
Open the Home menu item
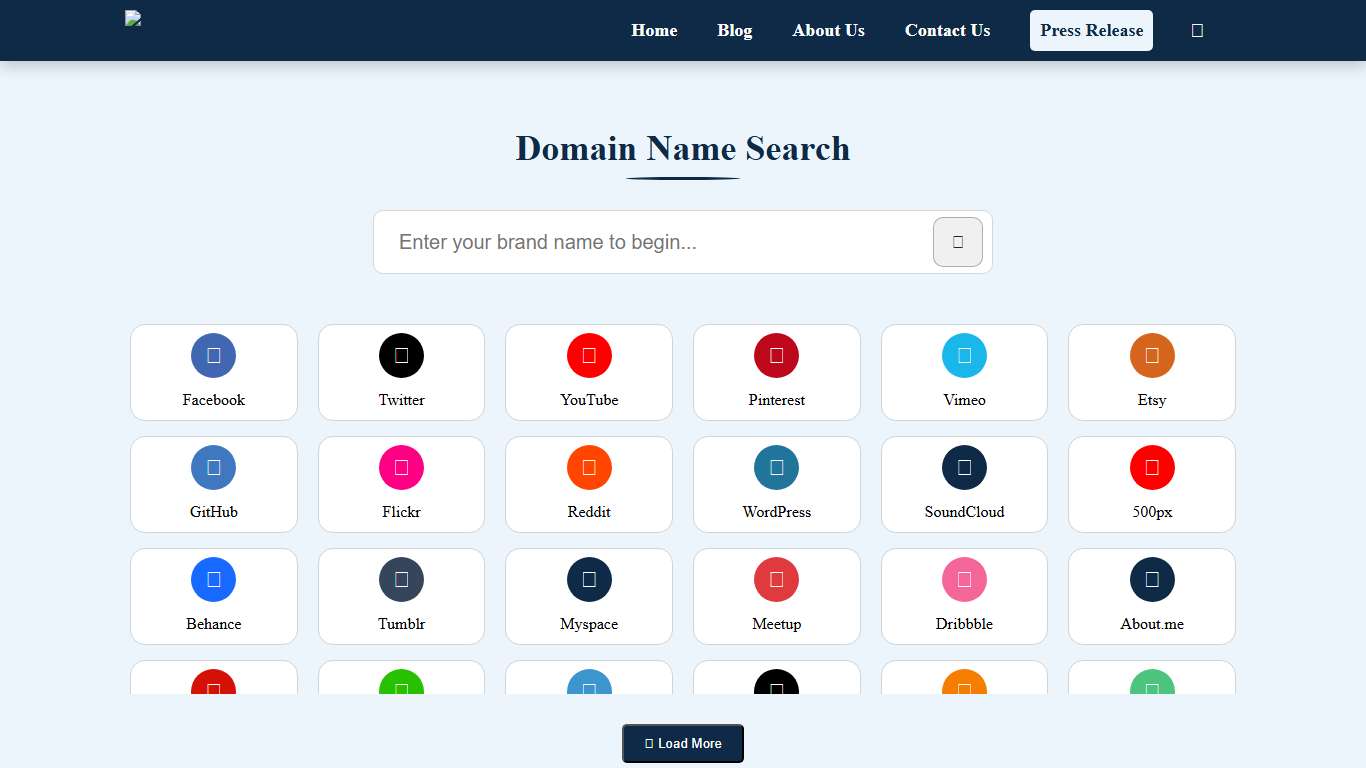[x=654, y=30]
